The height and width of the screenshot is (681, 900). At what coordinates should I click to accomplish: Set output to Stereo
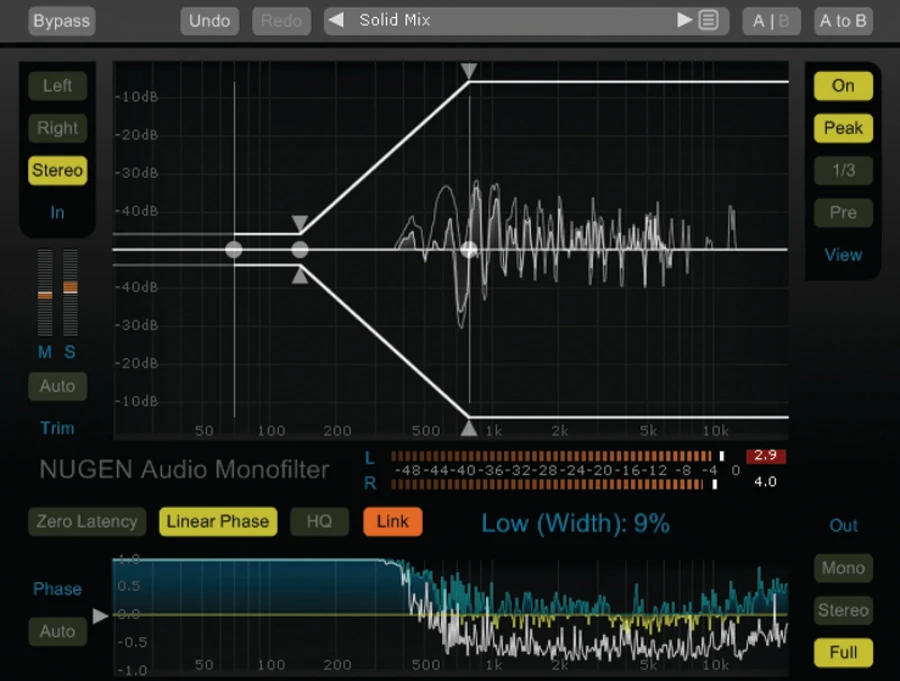(x=843, y=610)
